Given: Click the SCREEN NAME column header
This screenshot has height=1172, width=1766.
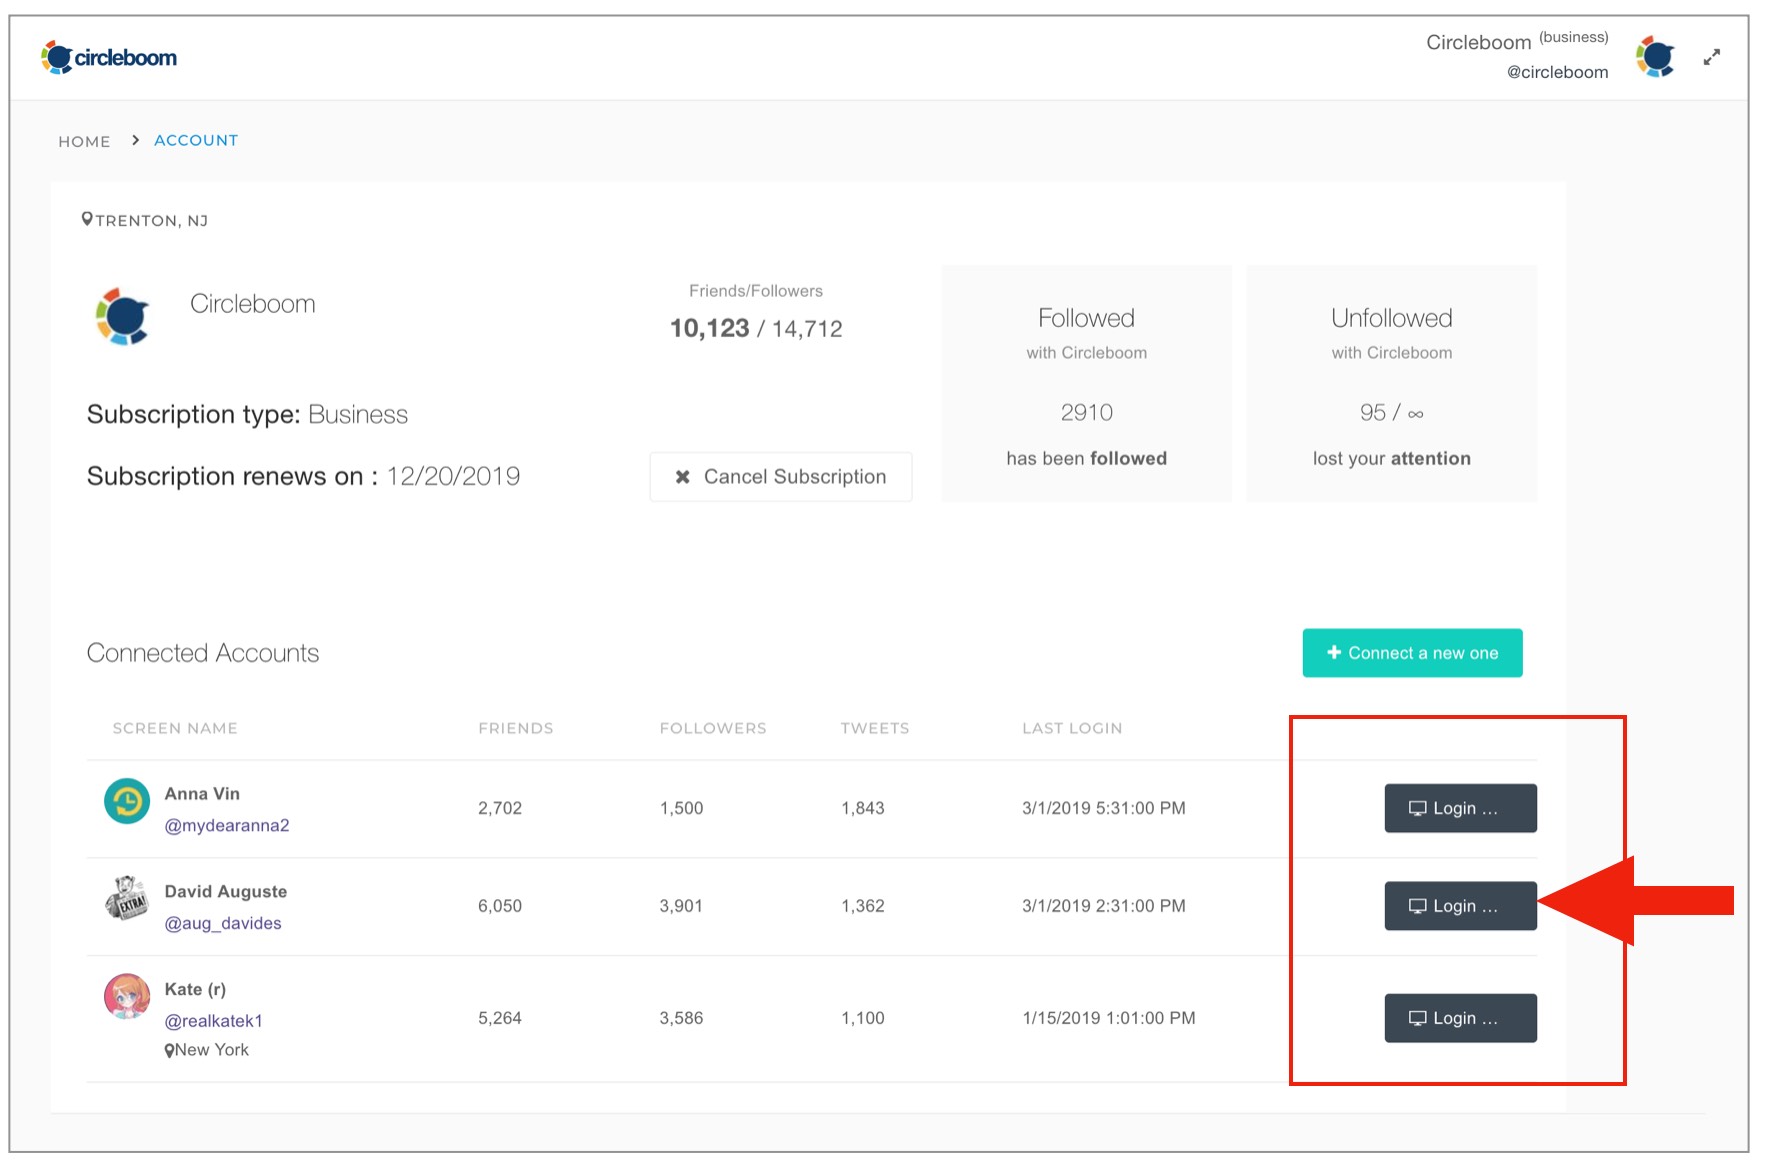Looking at the screenshot, I should 175,728.
